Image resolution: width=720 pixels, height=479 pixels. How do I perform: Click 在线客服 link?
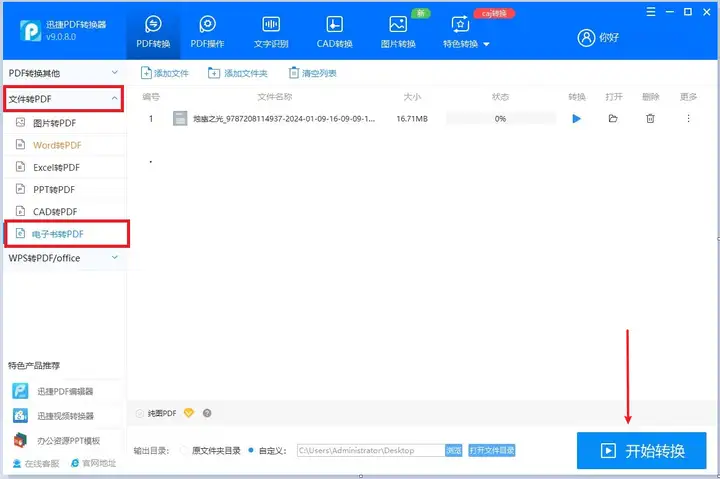[36, 463]
